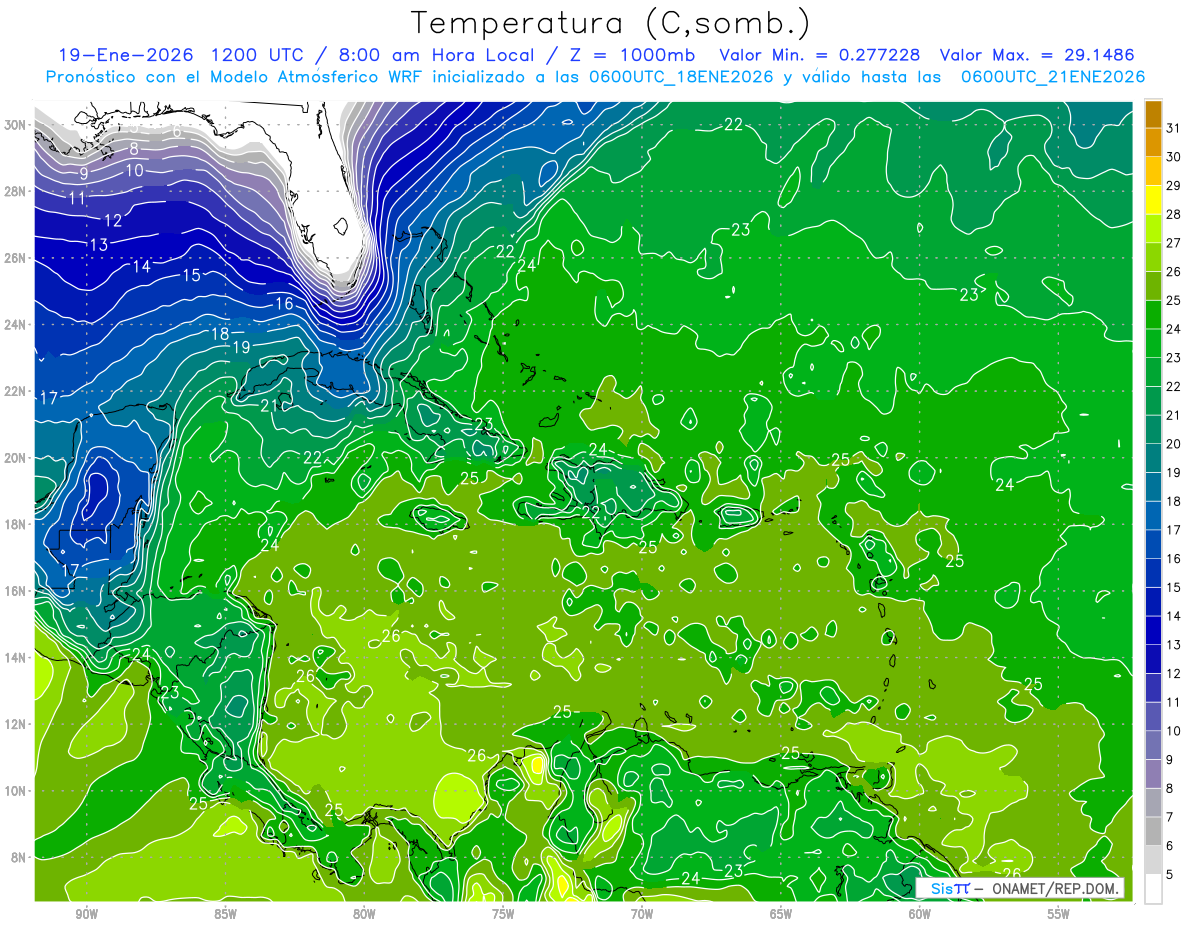Click the '12N' latitude axis label
Screen dimensions: 1200x927
(x=17, y=724)
